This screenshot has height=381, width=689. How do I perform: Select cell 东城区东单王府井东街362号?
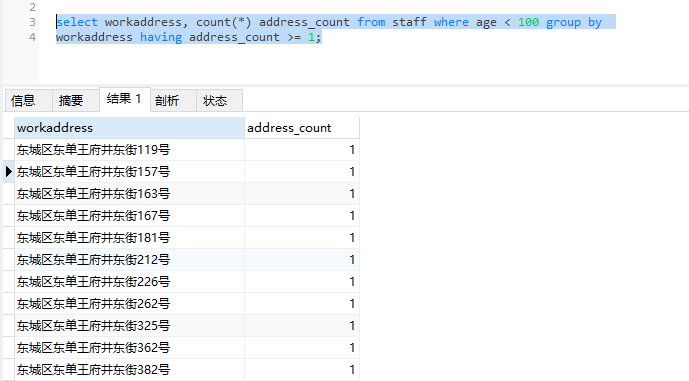[x=129, y=348]
